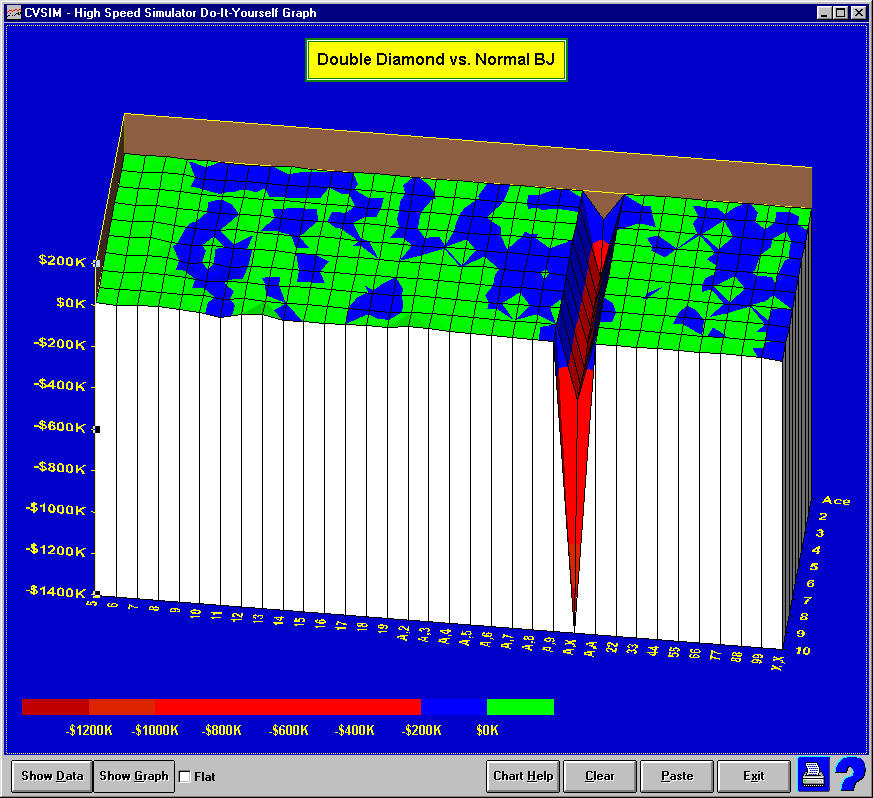The height and width of the screenshot is (798, 873).
Task: Select the dark red -$1200K legend swatch
Action: pos(55,707)
